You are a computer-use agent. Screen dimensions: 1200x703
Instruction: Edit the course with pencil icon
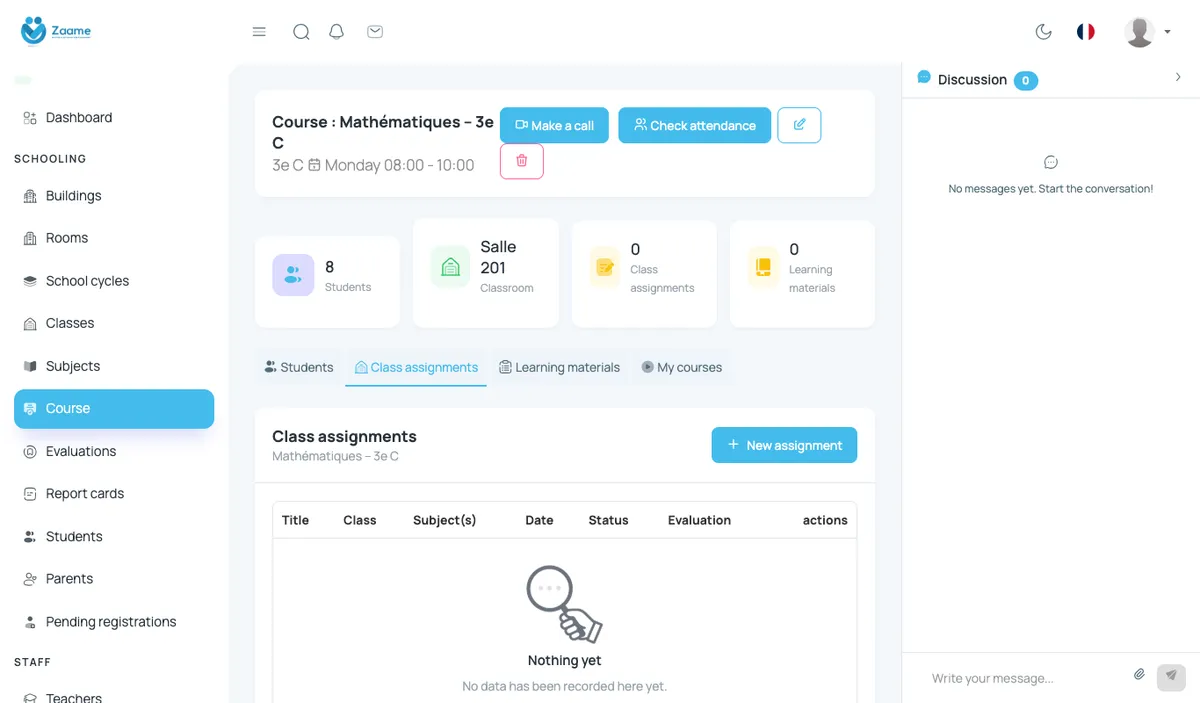pos(799,125)
